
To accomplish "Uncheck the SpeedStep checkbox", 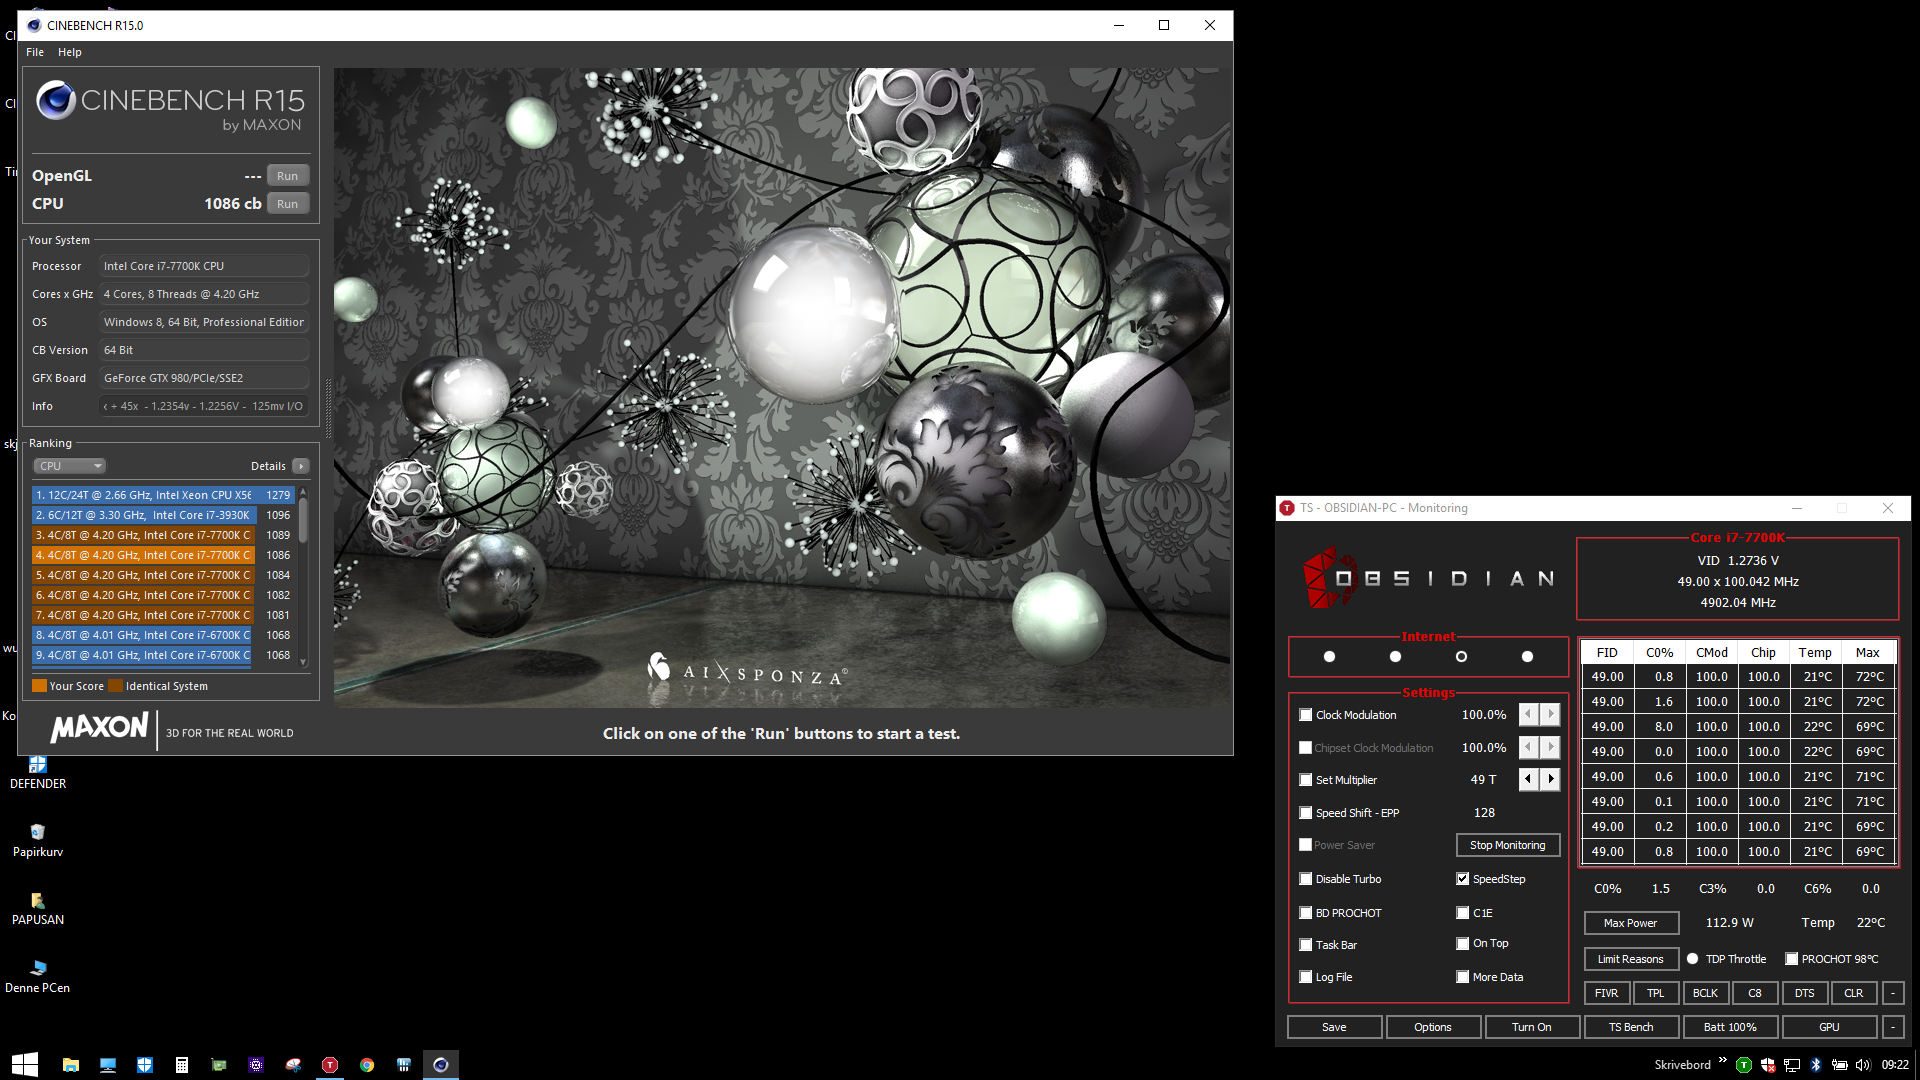I will click(x=1463, y=879).
